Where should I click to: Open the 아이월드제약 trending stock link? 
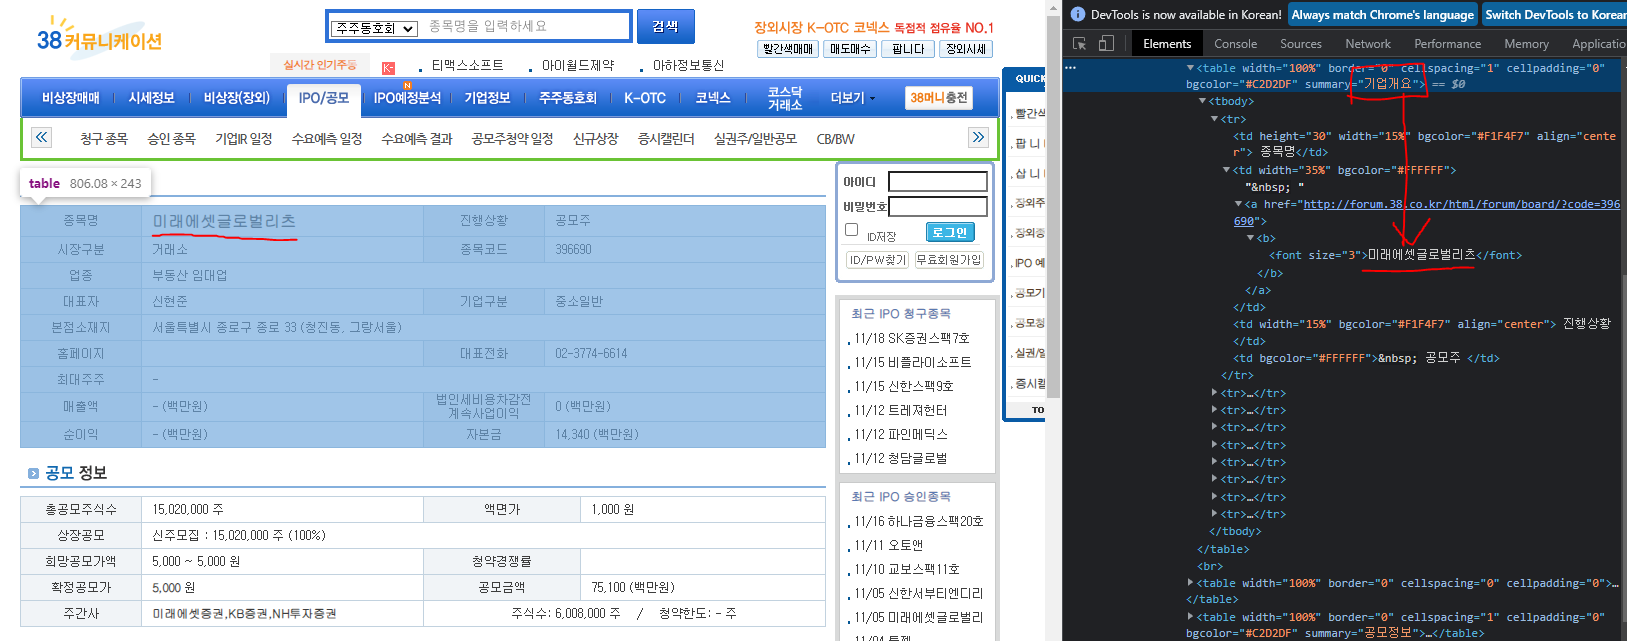point(578,65)
